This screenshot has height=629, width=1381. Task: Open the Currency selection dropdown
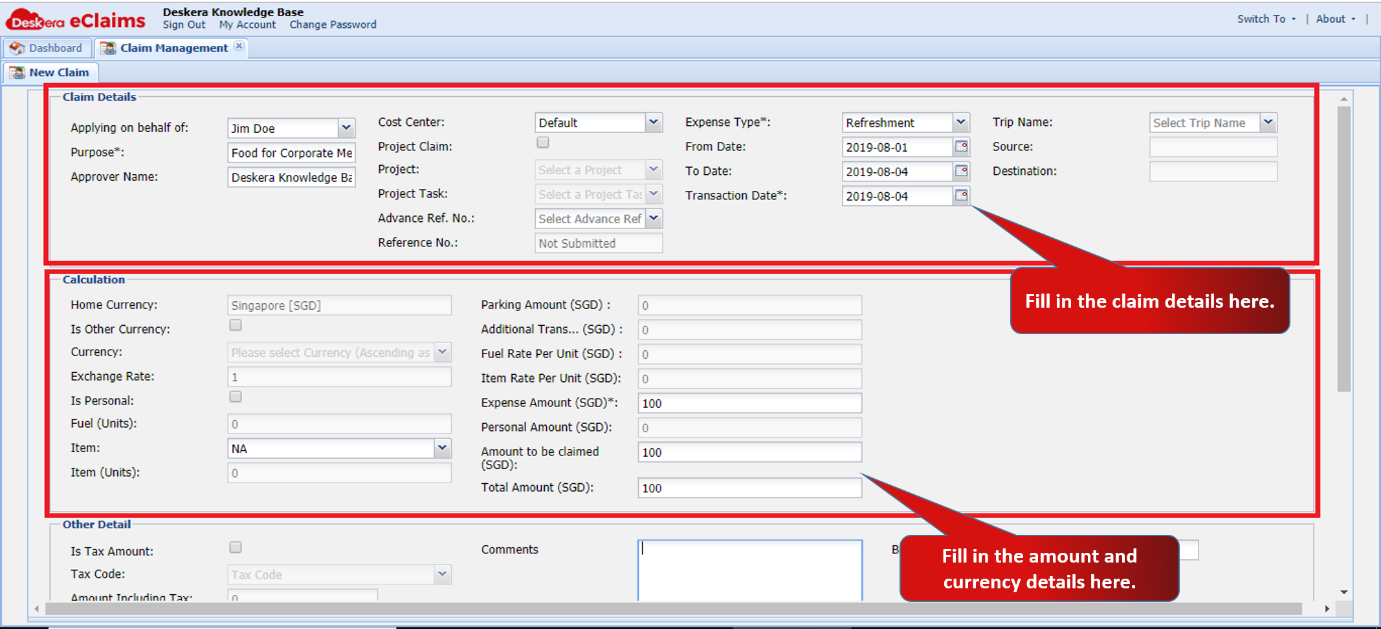pyautogui.click(x=443, y=352)
